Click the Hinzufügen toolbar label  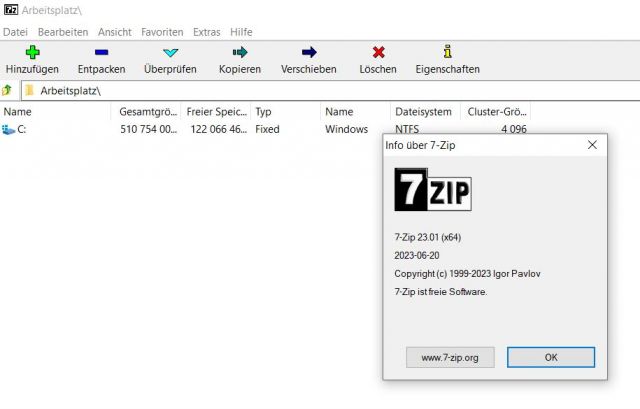(x=32, y=69)
